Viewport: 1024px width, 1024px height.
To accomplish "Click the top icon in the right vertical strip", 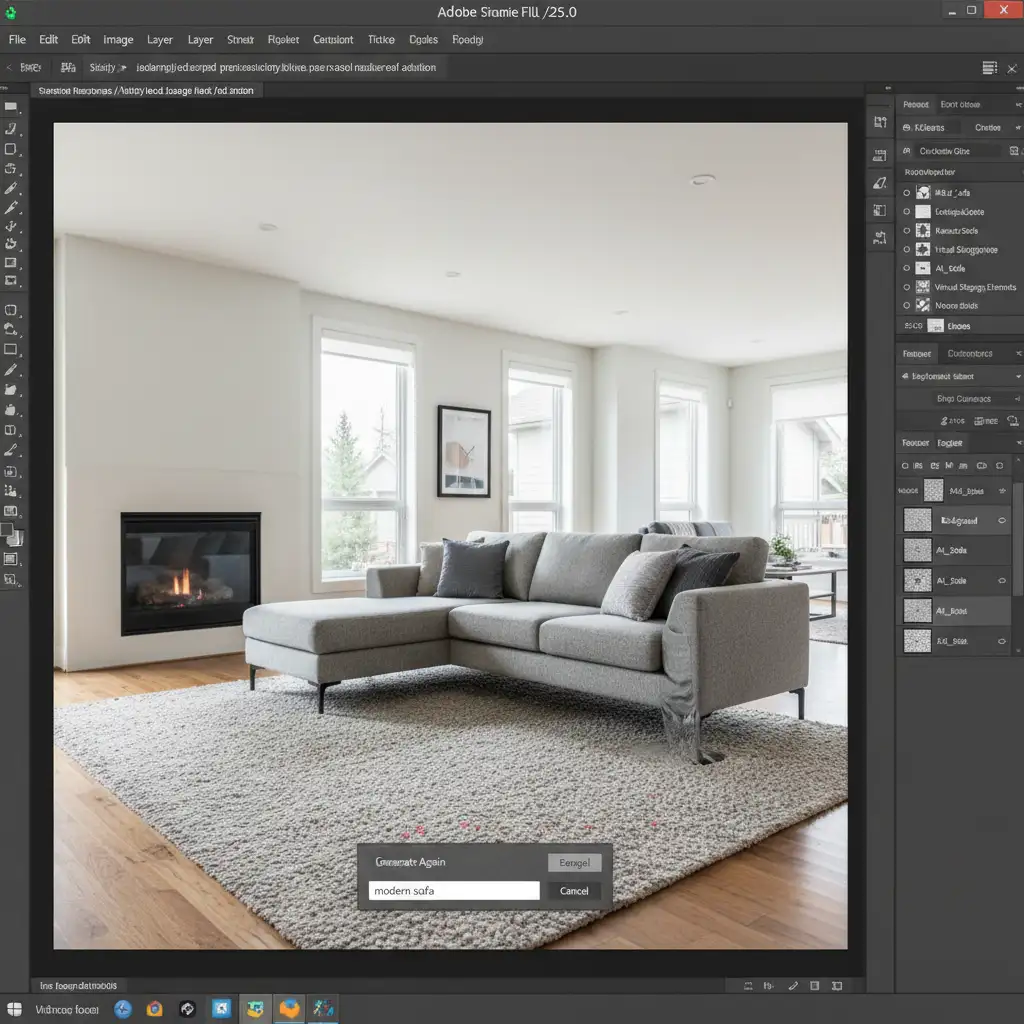I will coord(880,122).
